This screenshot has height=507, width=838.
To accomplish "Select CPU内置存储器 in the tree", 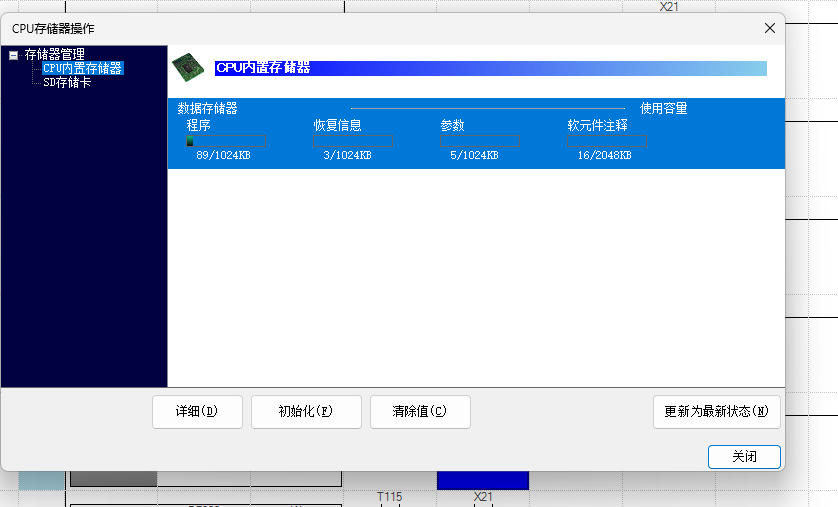I will (x=82, y=68).
